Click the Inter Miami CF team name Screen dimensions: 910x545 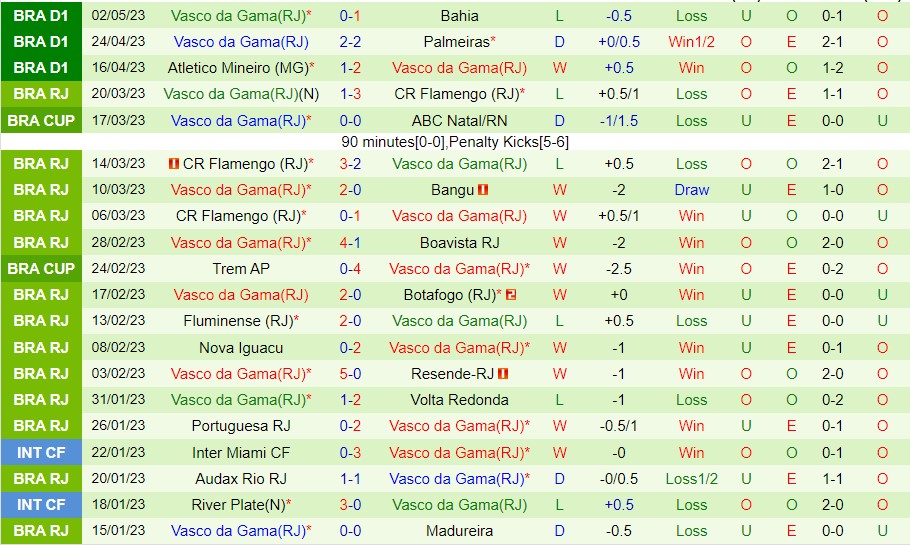pos(241,452)
